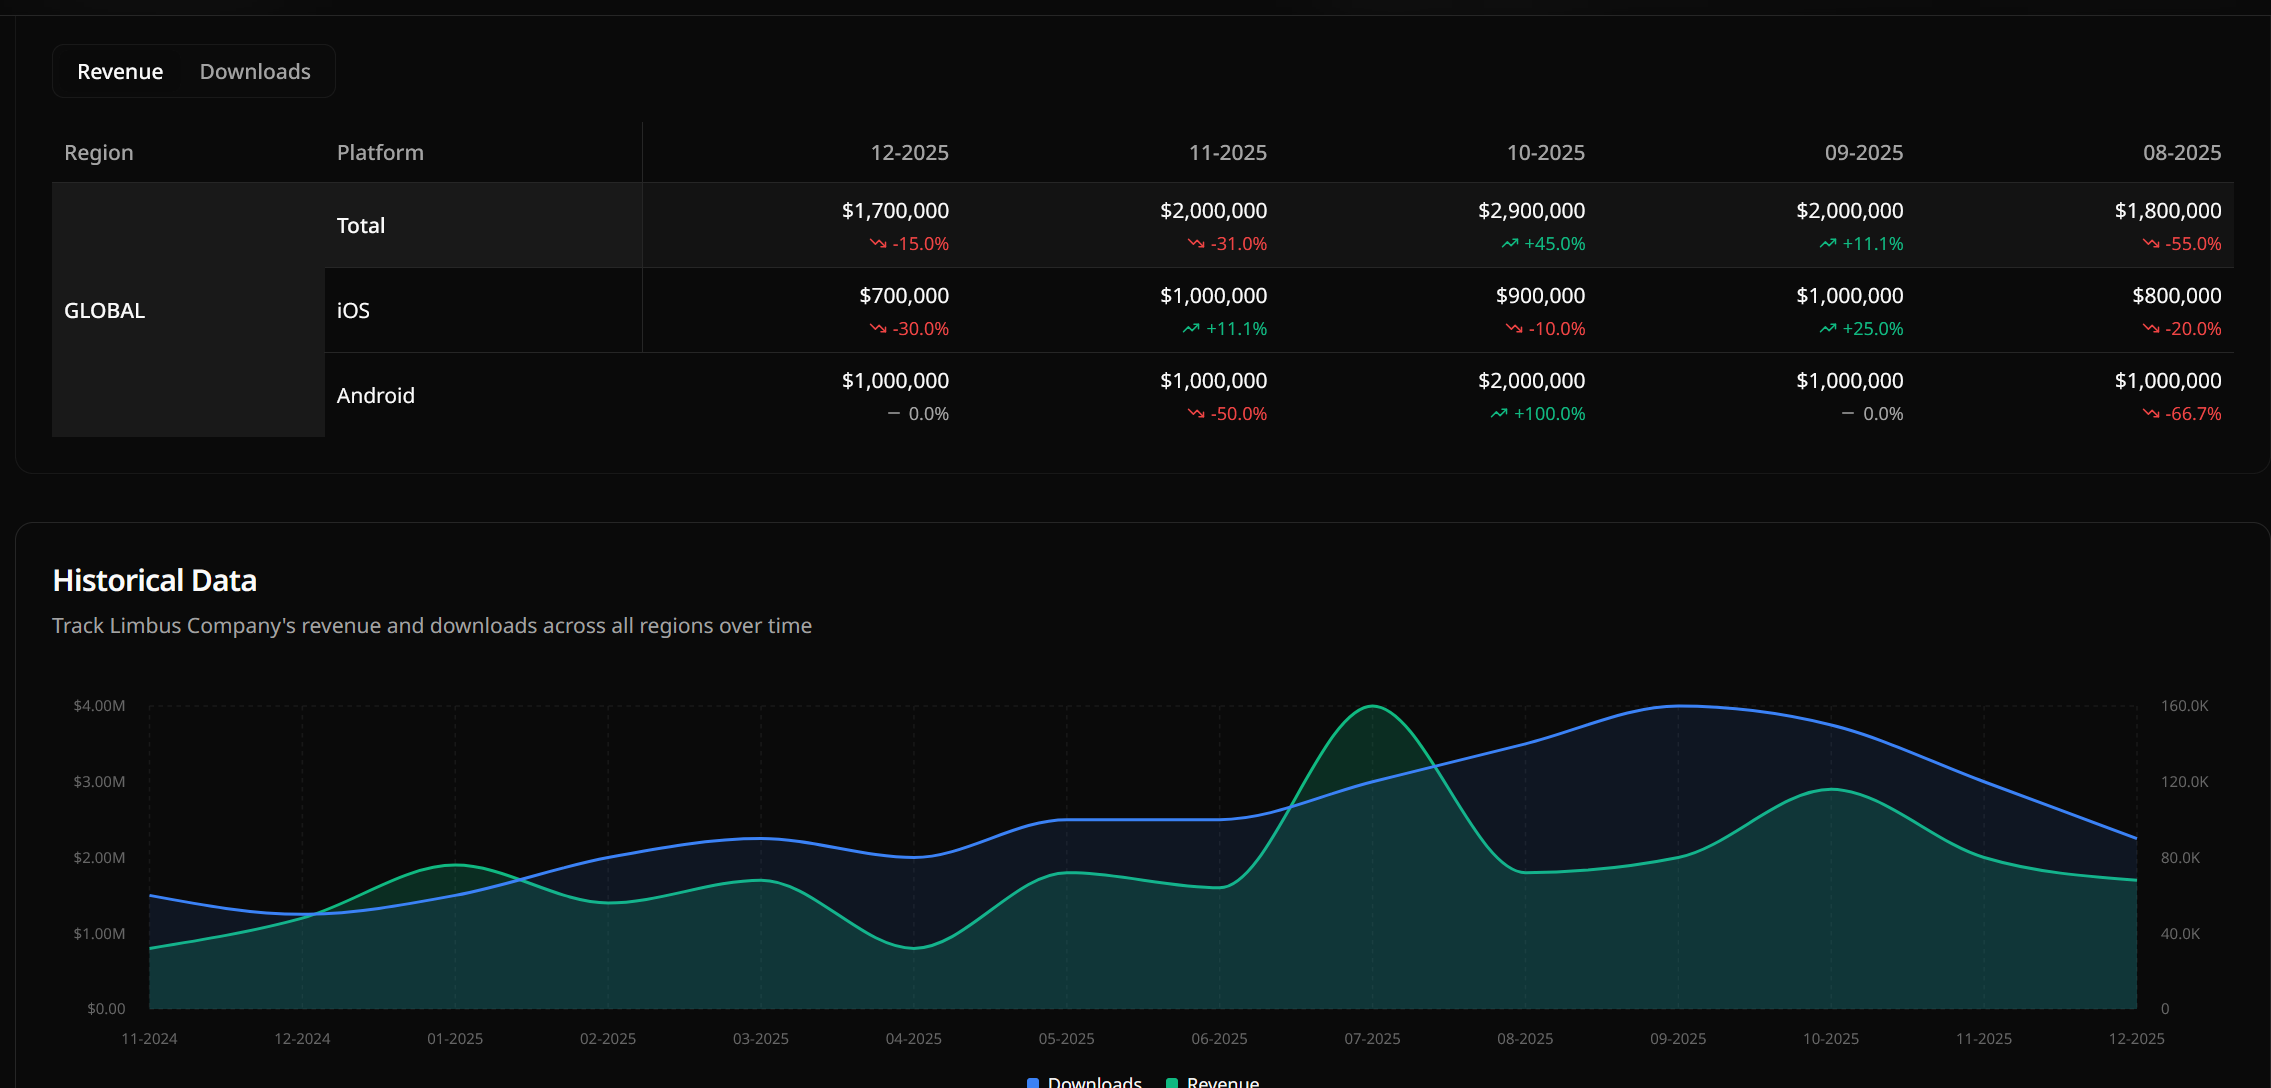
Task: Click the 12-2025 column header
Action: pyautogui.click(x=909, y=153)
